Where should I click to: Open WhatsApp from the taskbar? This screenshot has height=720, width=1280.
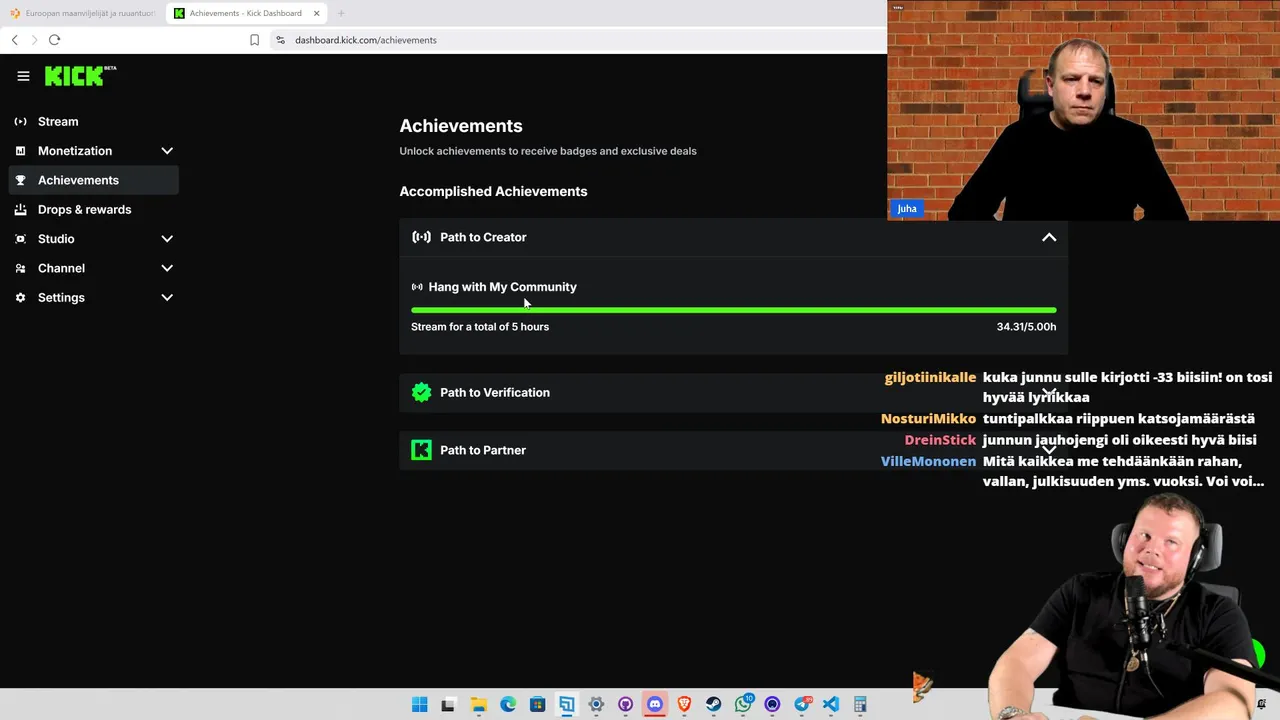(x=743, y=704)
